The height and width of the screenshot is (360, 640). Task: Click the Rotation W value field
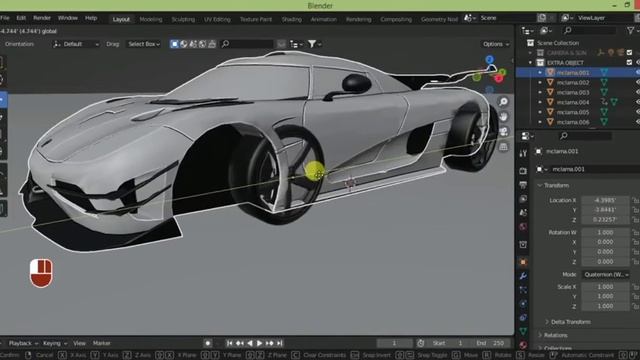click(x=605, y=232)
